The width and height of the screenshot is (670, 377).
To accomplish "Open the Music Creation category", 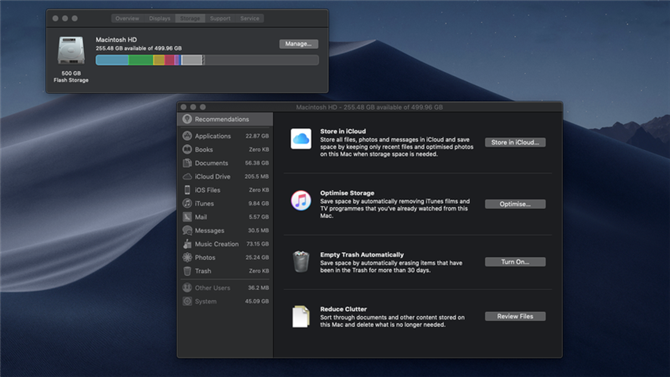I will tap(225, 244).
